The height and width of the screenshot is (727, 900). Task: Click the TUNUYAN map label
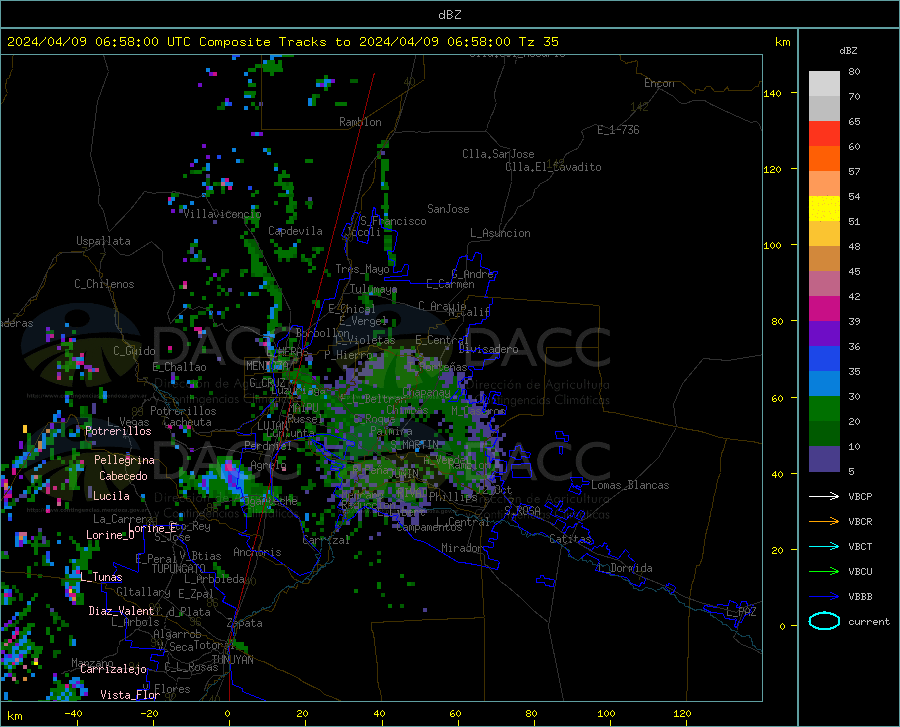coord(232,660)
